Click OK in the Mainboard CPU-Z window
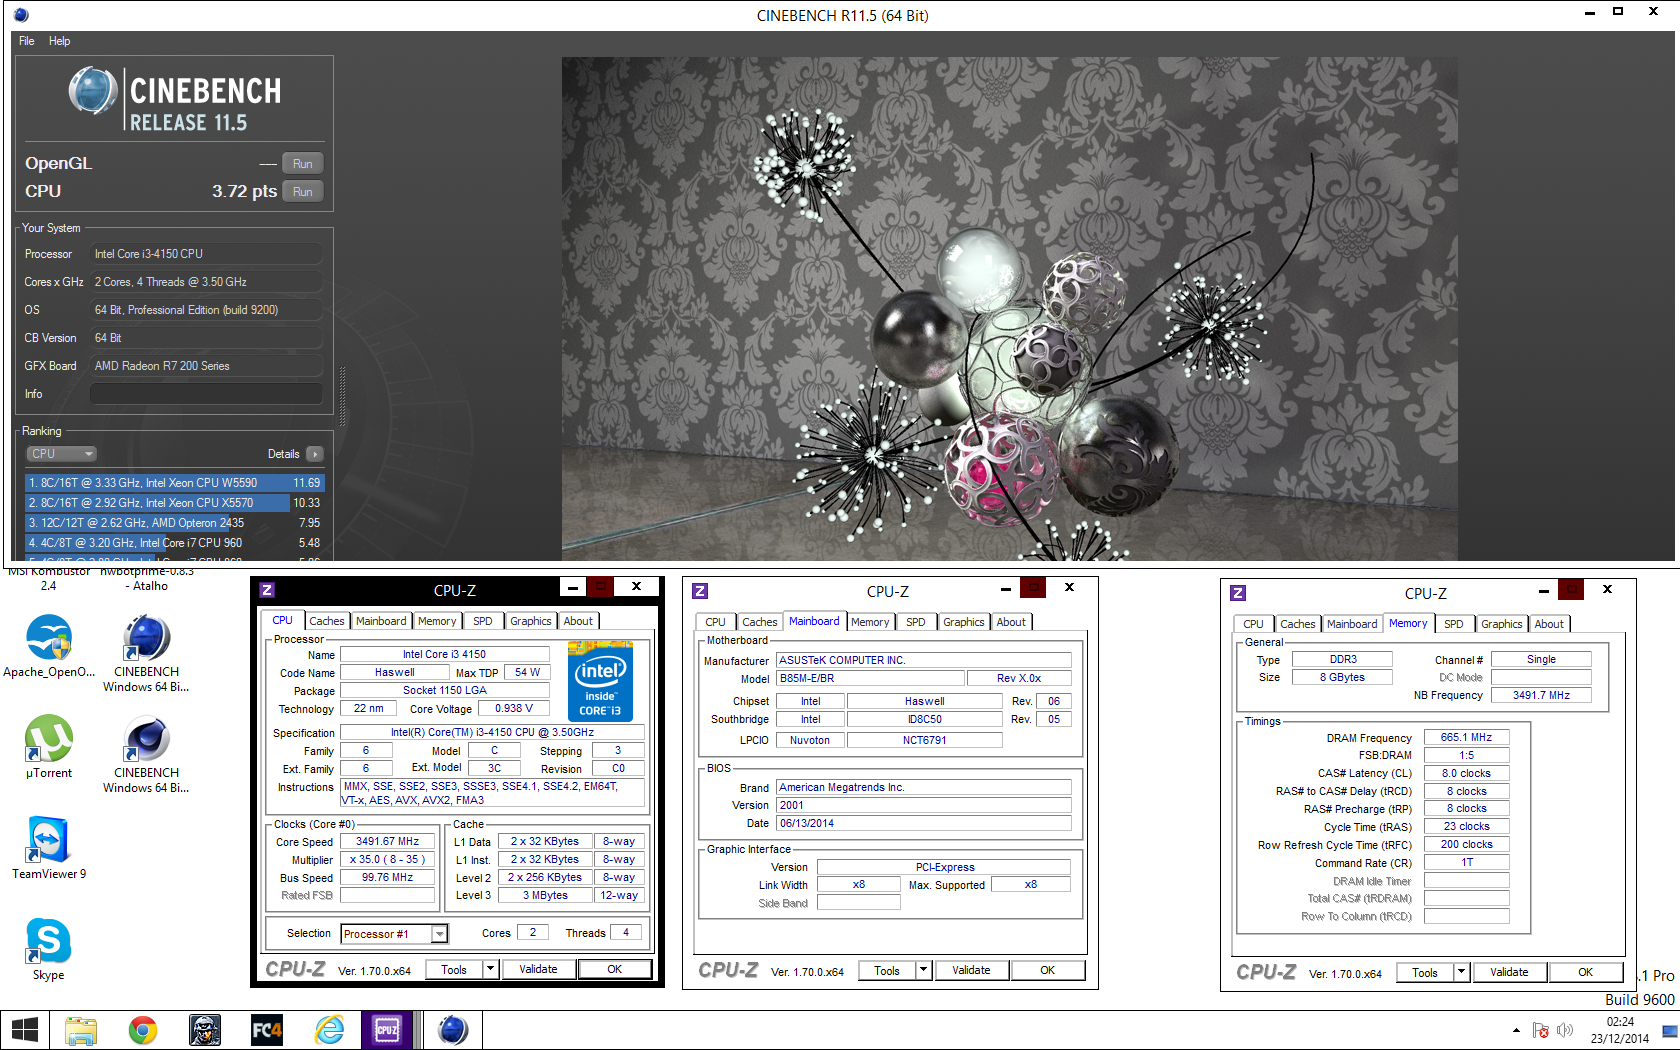1680x1050 pixels. 1048,970
